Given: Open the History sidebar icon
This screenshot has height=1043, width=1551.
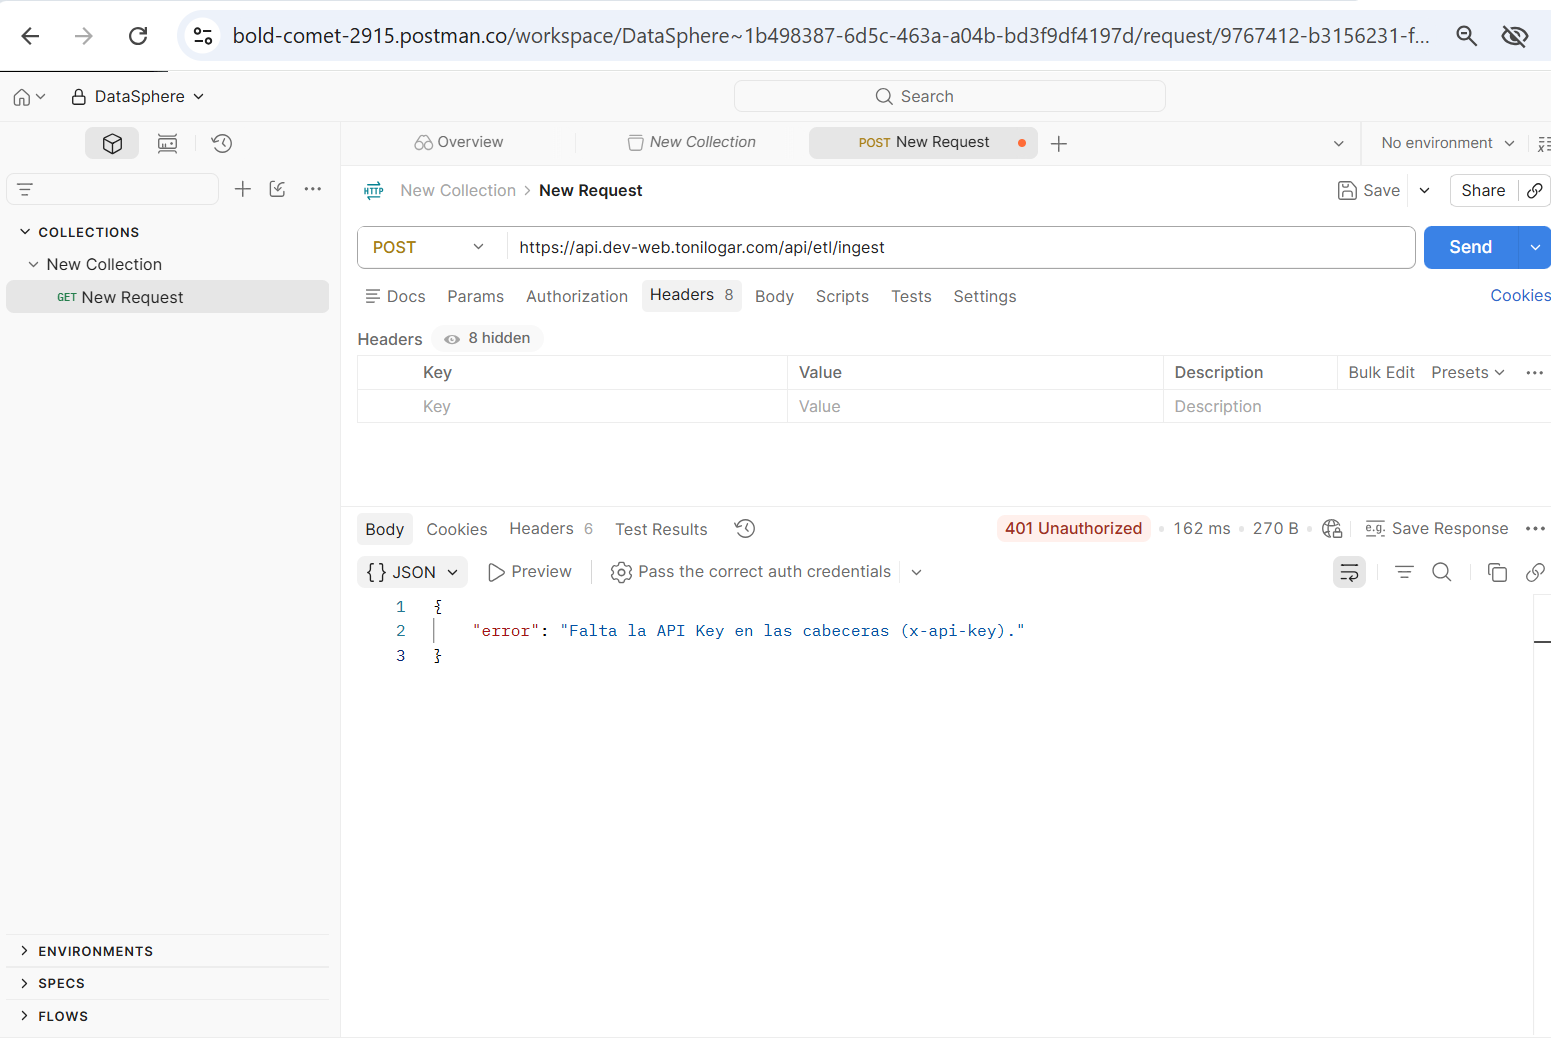Looking at the screenshot, I should 222,143.
